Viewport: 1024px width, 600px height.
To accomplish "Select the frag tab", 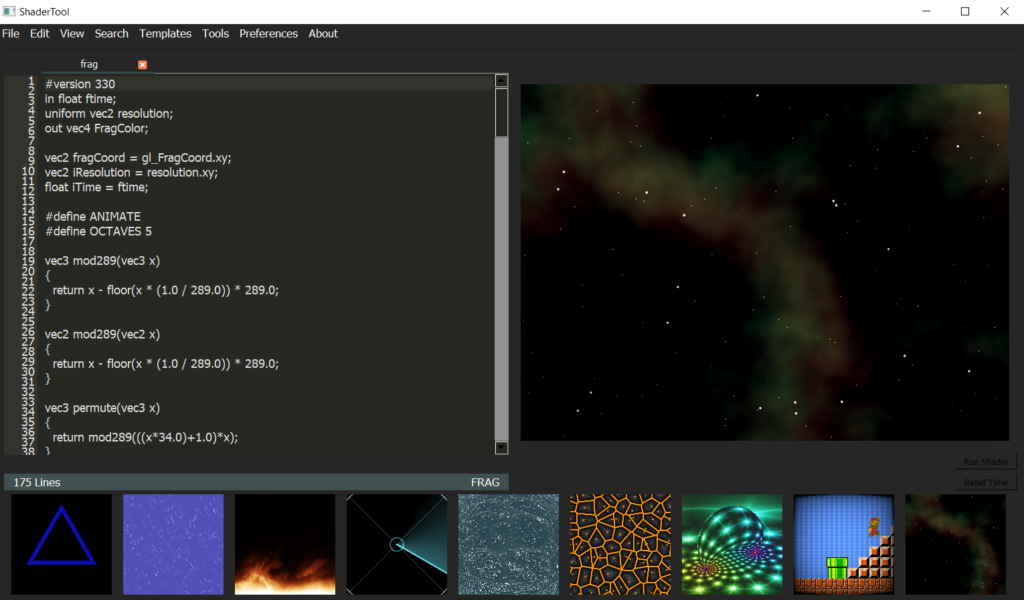I will 89,63.
